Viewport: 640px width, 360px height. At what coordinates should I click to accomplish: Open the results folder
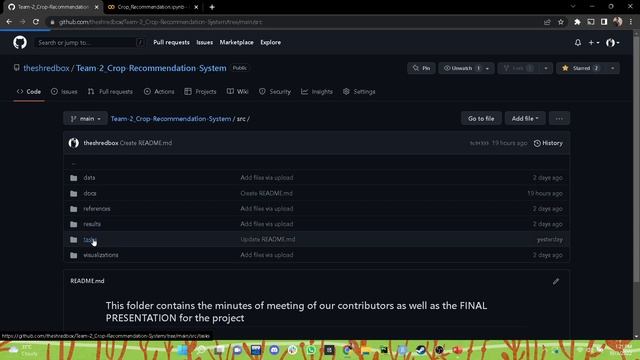click(92, 224)
